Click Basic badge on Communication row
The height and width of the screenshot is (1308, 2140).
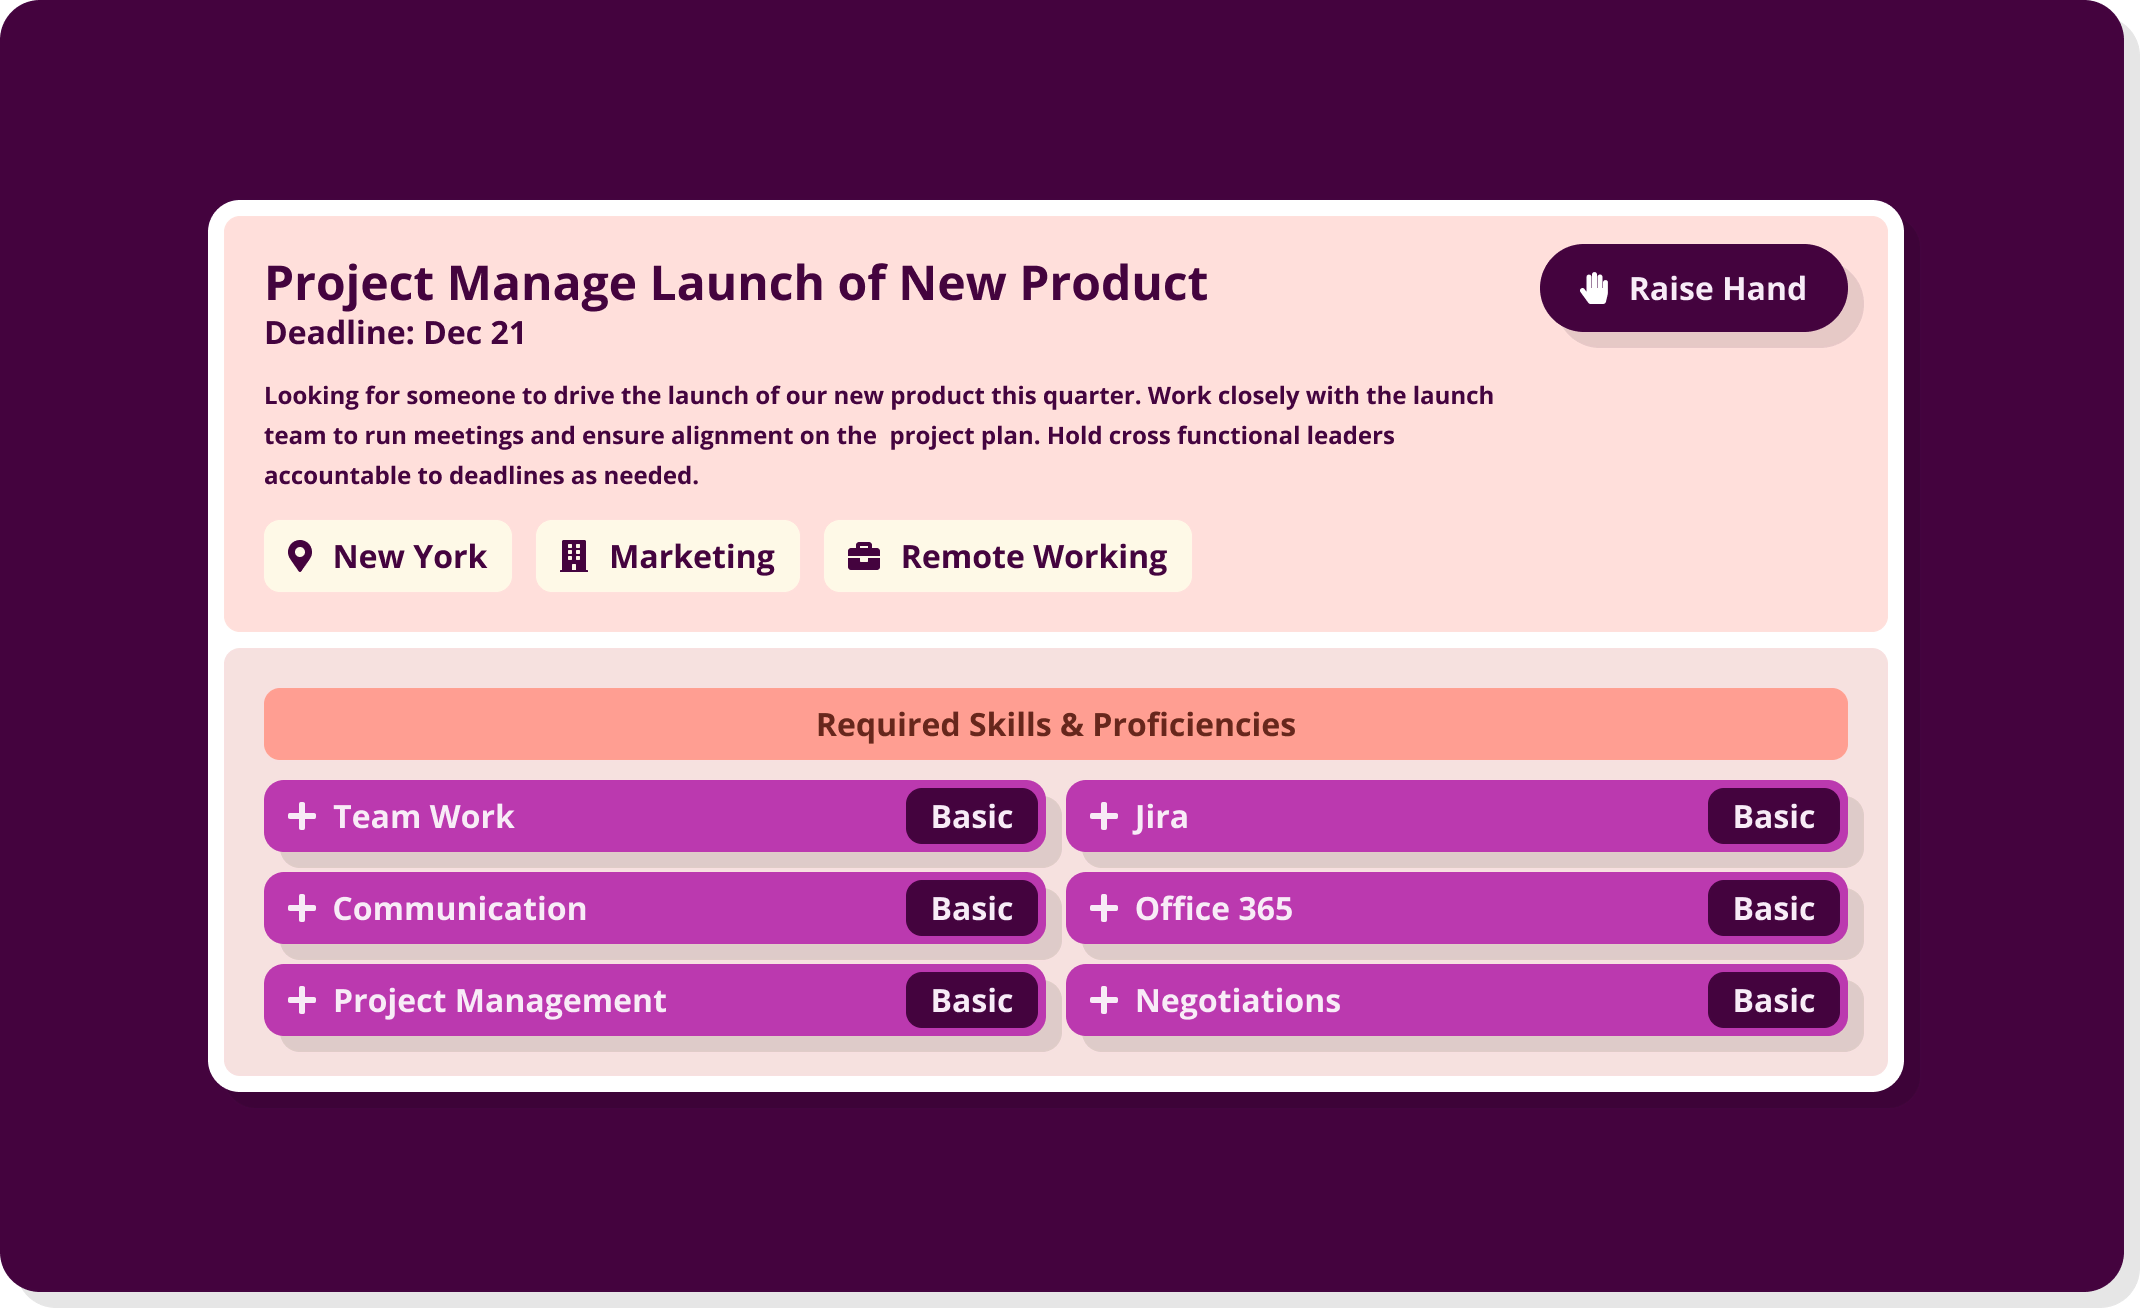pos(971,908)
